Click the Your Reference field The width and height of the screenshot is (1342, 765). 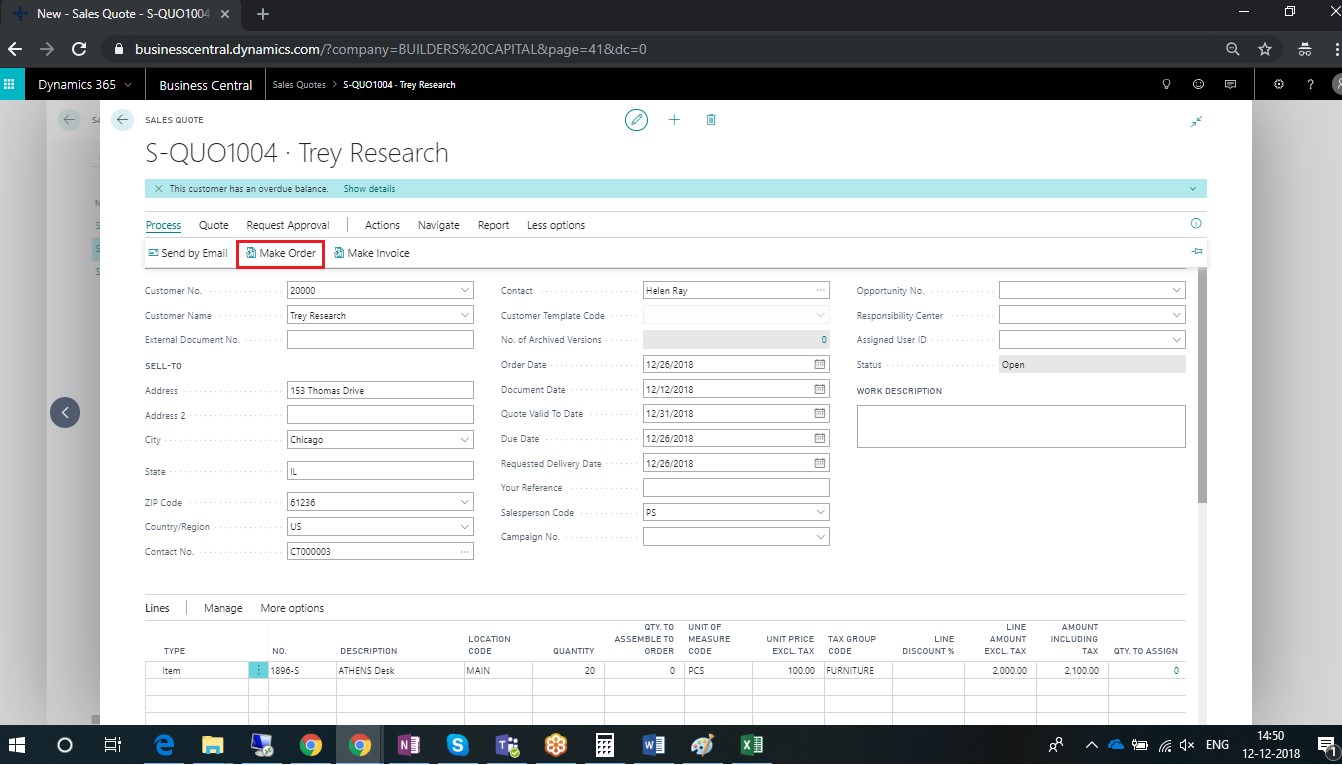736,488
